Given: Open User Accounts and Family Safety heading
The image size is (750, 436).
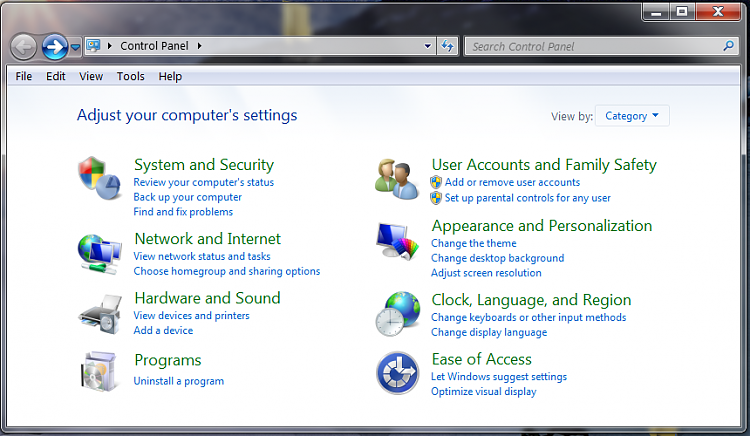Looking at the screenshot, I should (x=544, y=164).
